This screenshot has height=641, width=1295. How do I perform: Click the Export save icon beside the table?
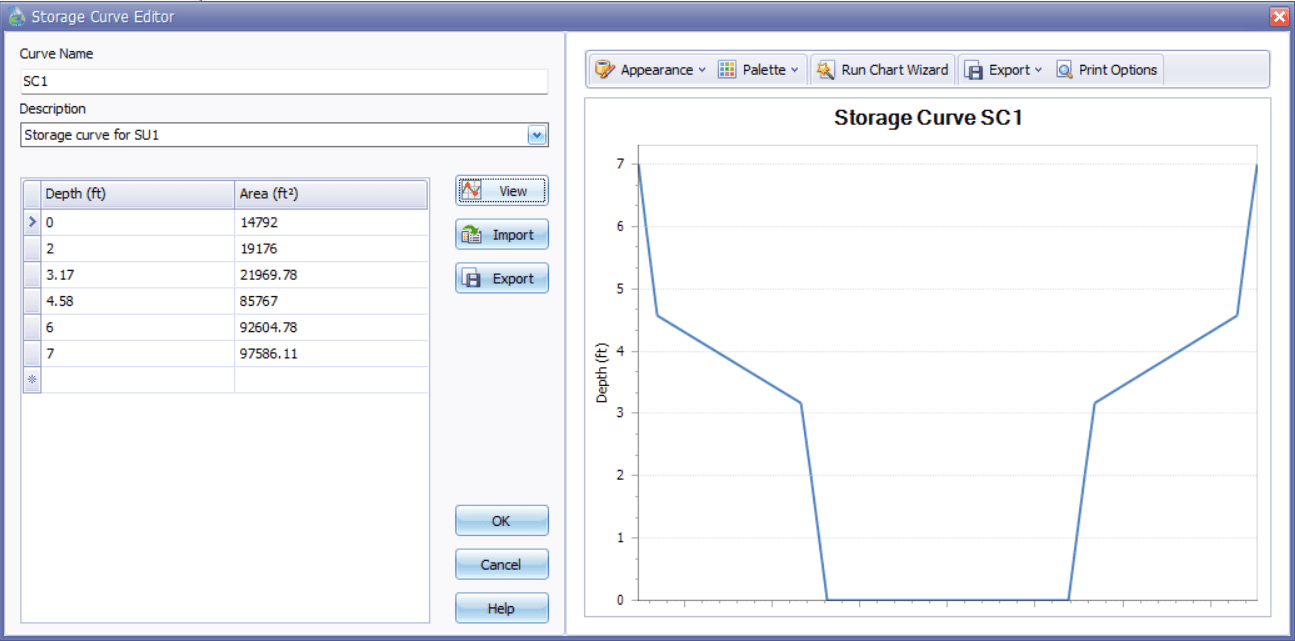coord(470,278)
